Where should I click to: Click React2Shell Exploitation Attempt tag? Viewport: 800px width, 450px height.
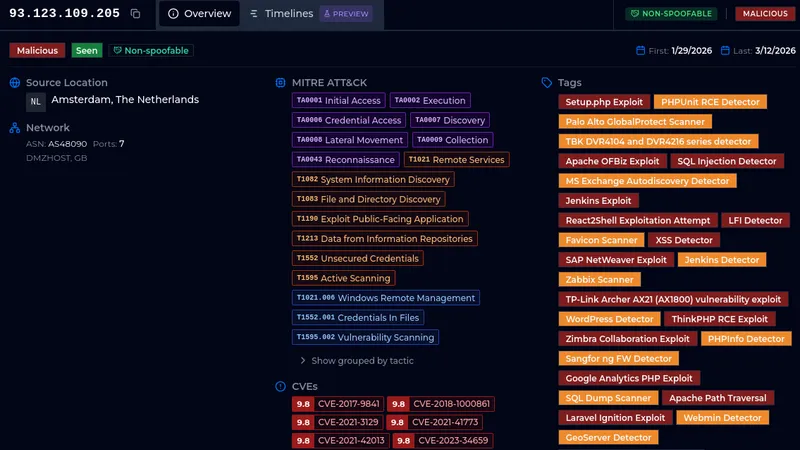point(638,220)
